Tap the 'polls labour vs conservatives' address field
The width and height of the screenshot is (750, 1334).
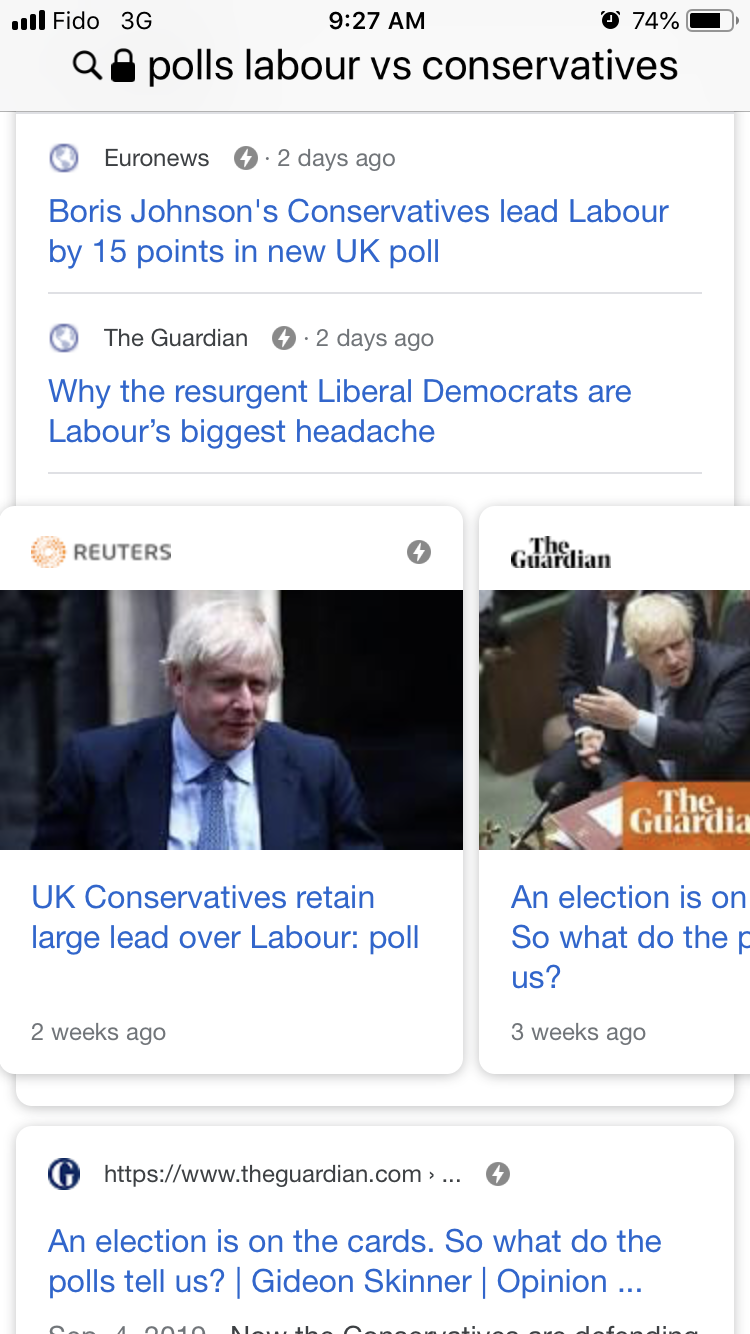point(412,67)
